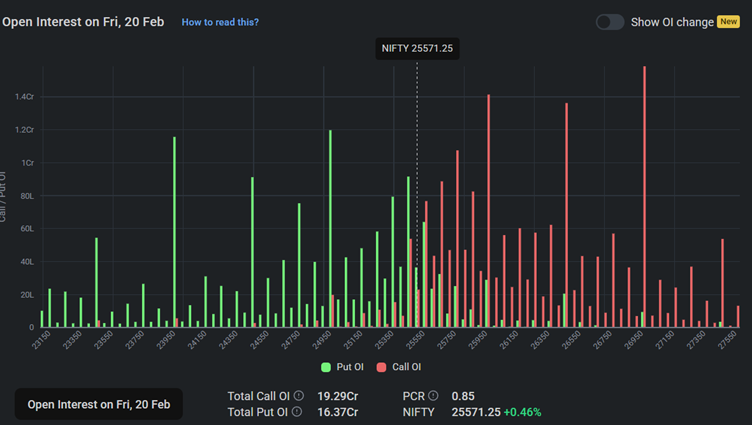Click the info icon beside Total Put OI

coord(297,412)
